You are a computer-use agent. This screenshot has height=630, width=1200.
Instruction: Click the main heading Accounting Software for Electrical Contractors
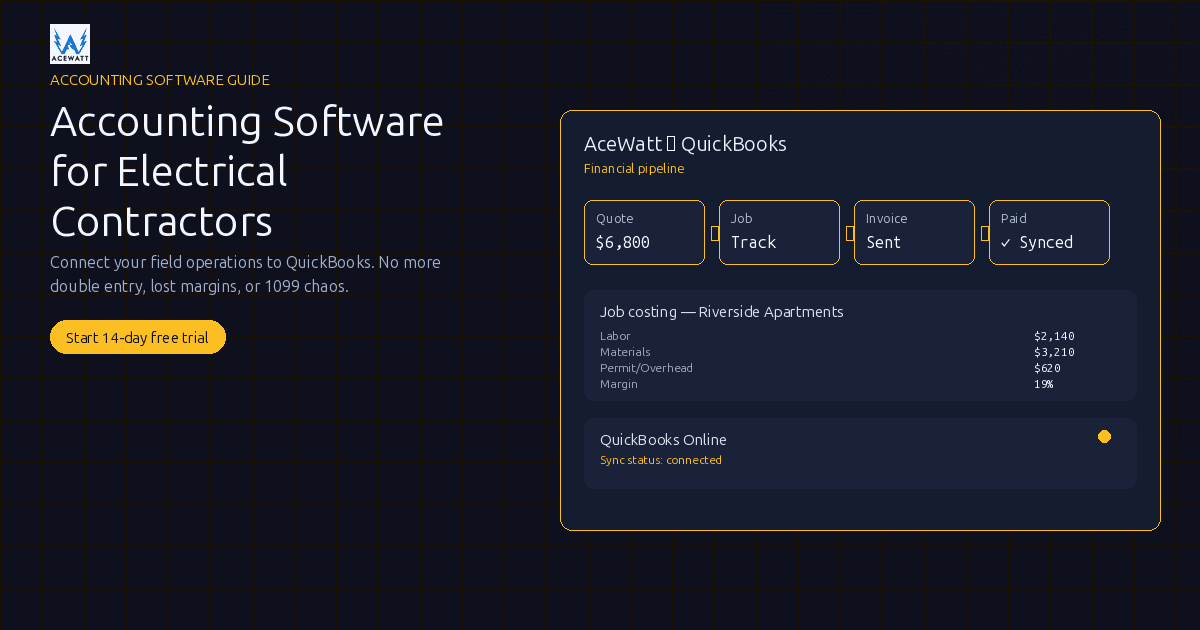247,171
